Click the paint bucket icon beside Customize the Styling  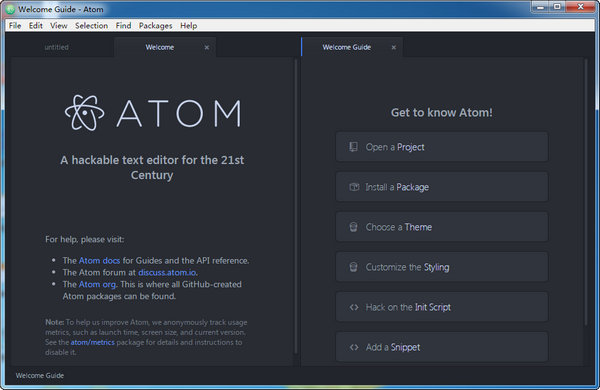pos(353,267)
